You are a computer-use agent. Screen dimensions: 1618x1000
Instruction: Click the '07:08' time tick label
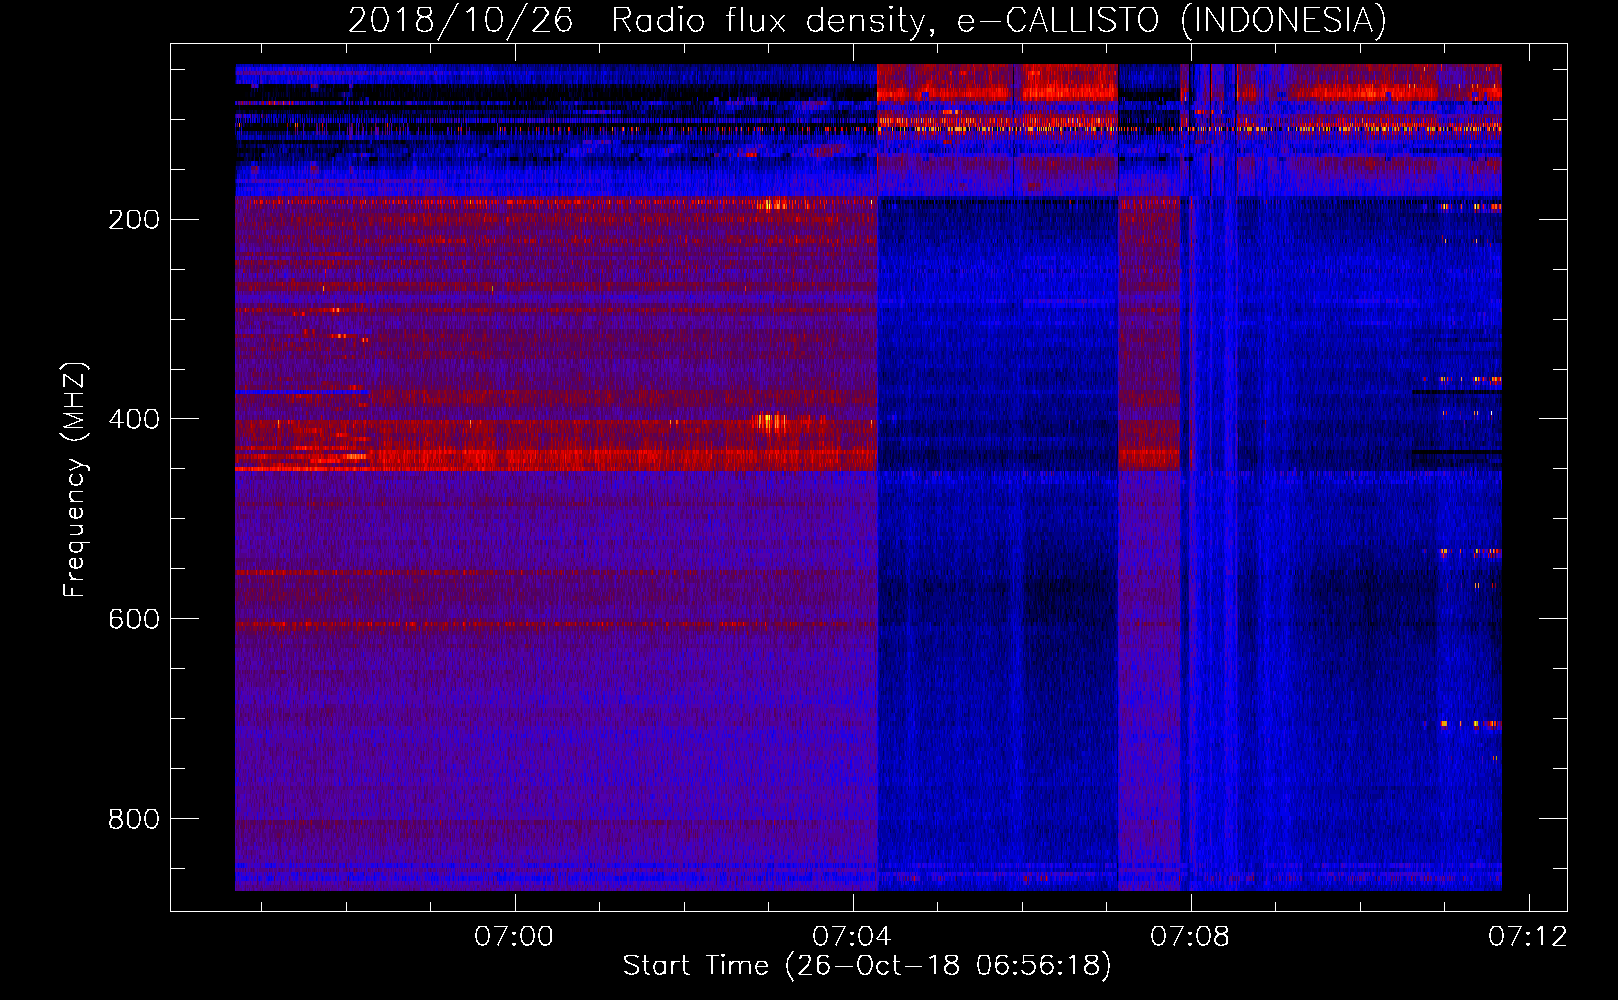coord(1190,937)
